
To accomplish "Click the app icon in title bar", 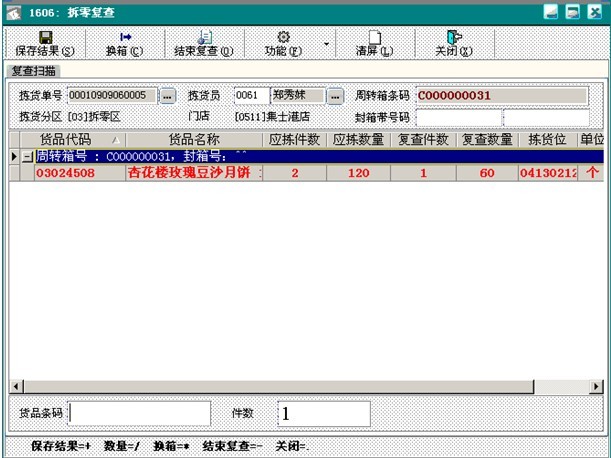I will 13,11.
